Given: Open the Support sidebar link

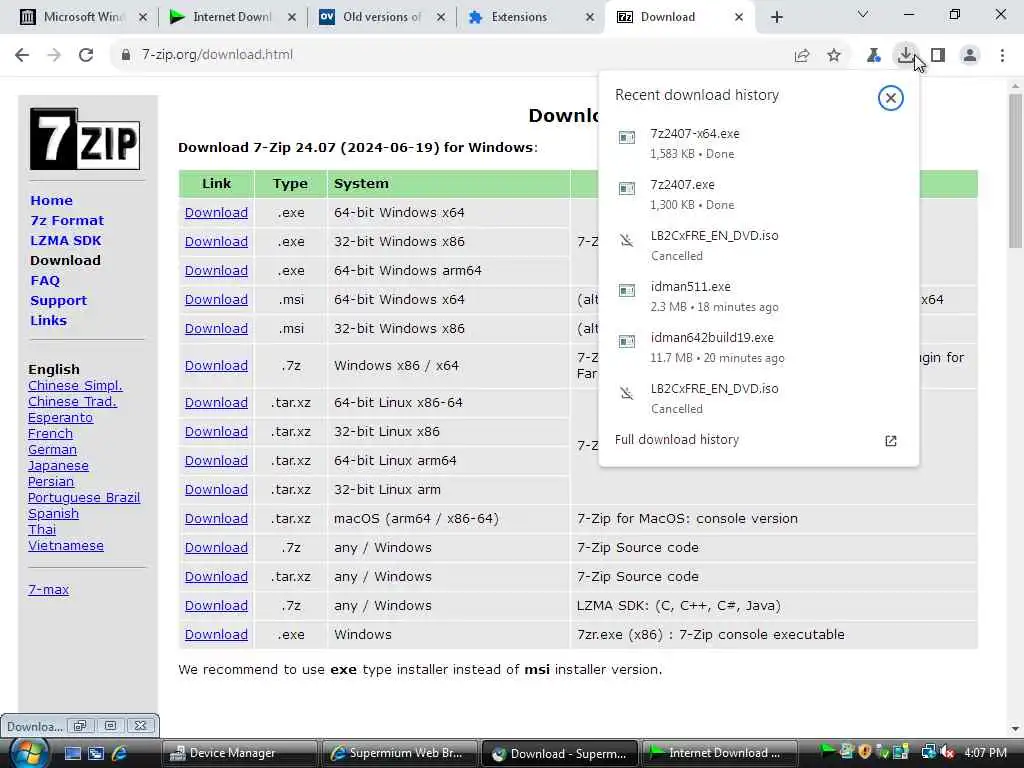Looking at the screenshot, I should tap(58, 301).
